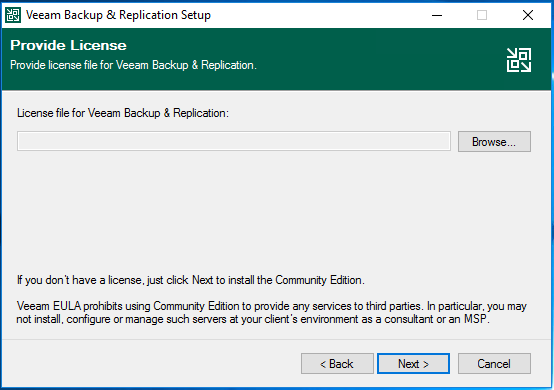Click 'License file for Veeam Backup & Replication:' label
Screen dimensions: 554x390
[x=123, y=113]
